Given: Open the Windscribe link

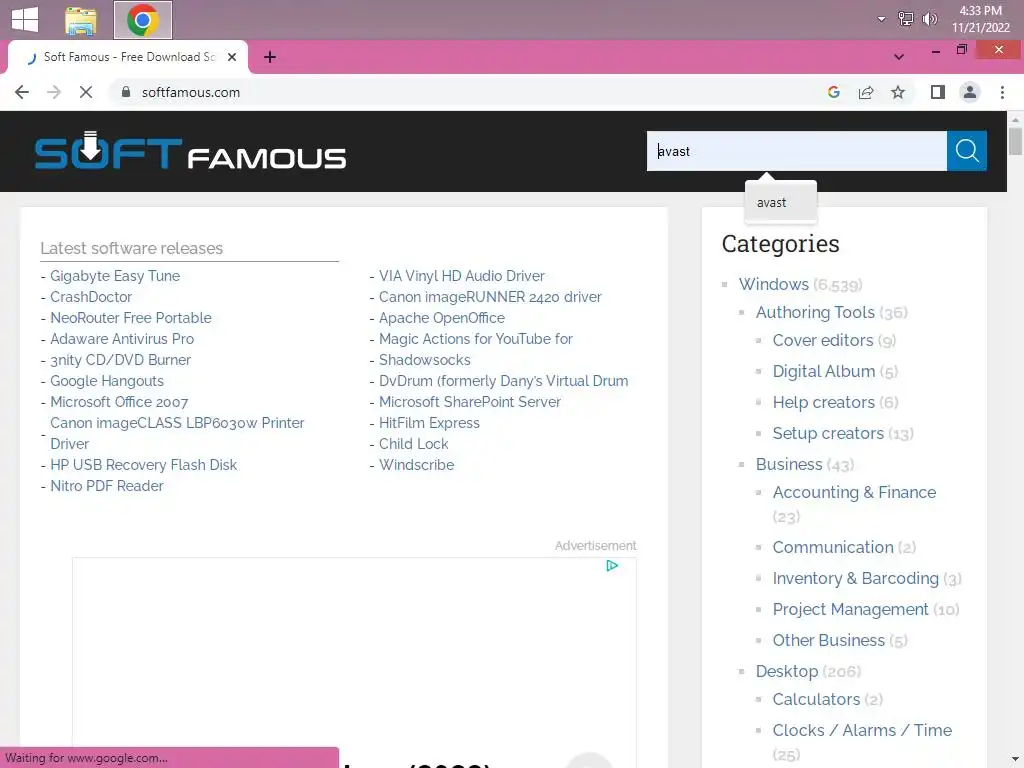Looking at the screenshot, I should tap(417, 465).
